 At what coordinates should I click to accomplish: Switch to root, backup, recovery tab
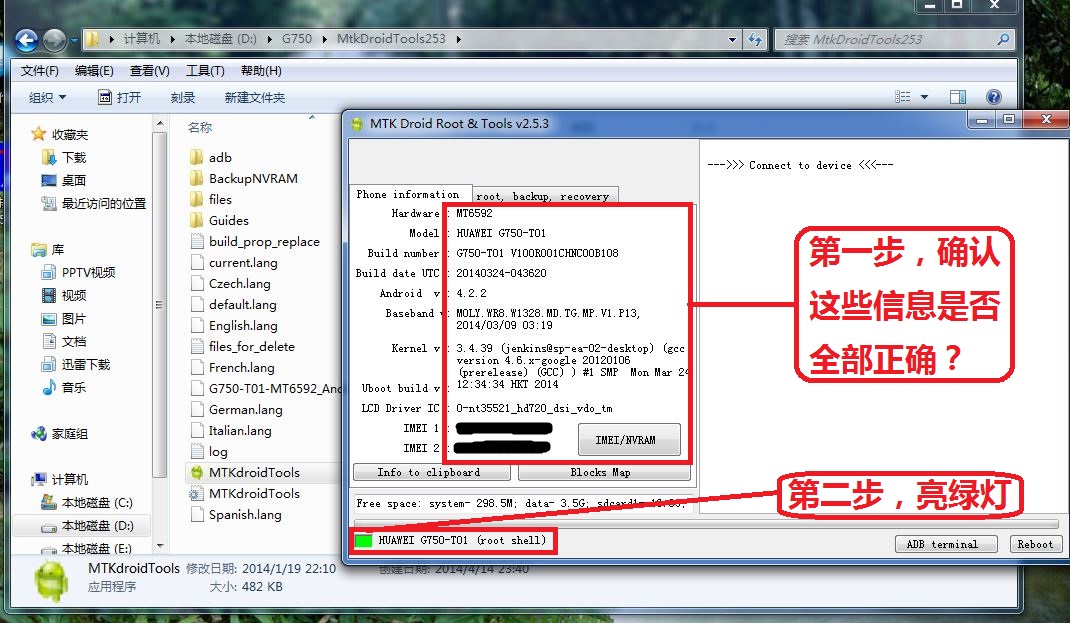click(x=544, y=196)
